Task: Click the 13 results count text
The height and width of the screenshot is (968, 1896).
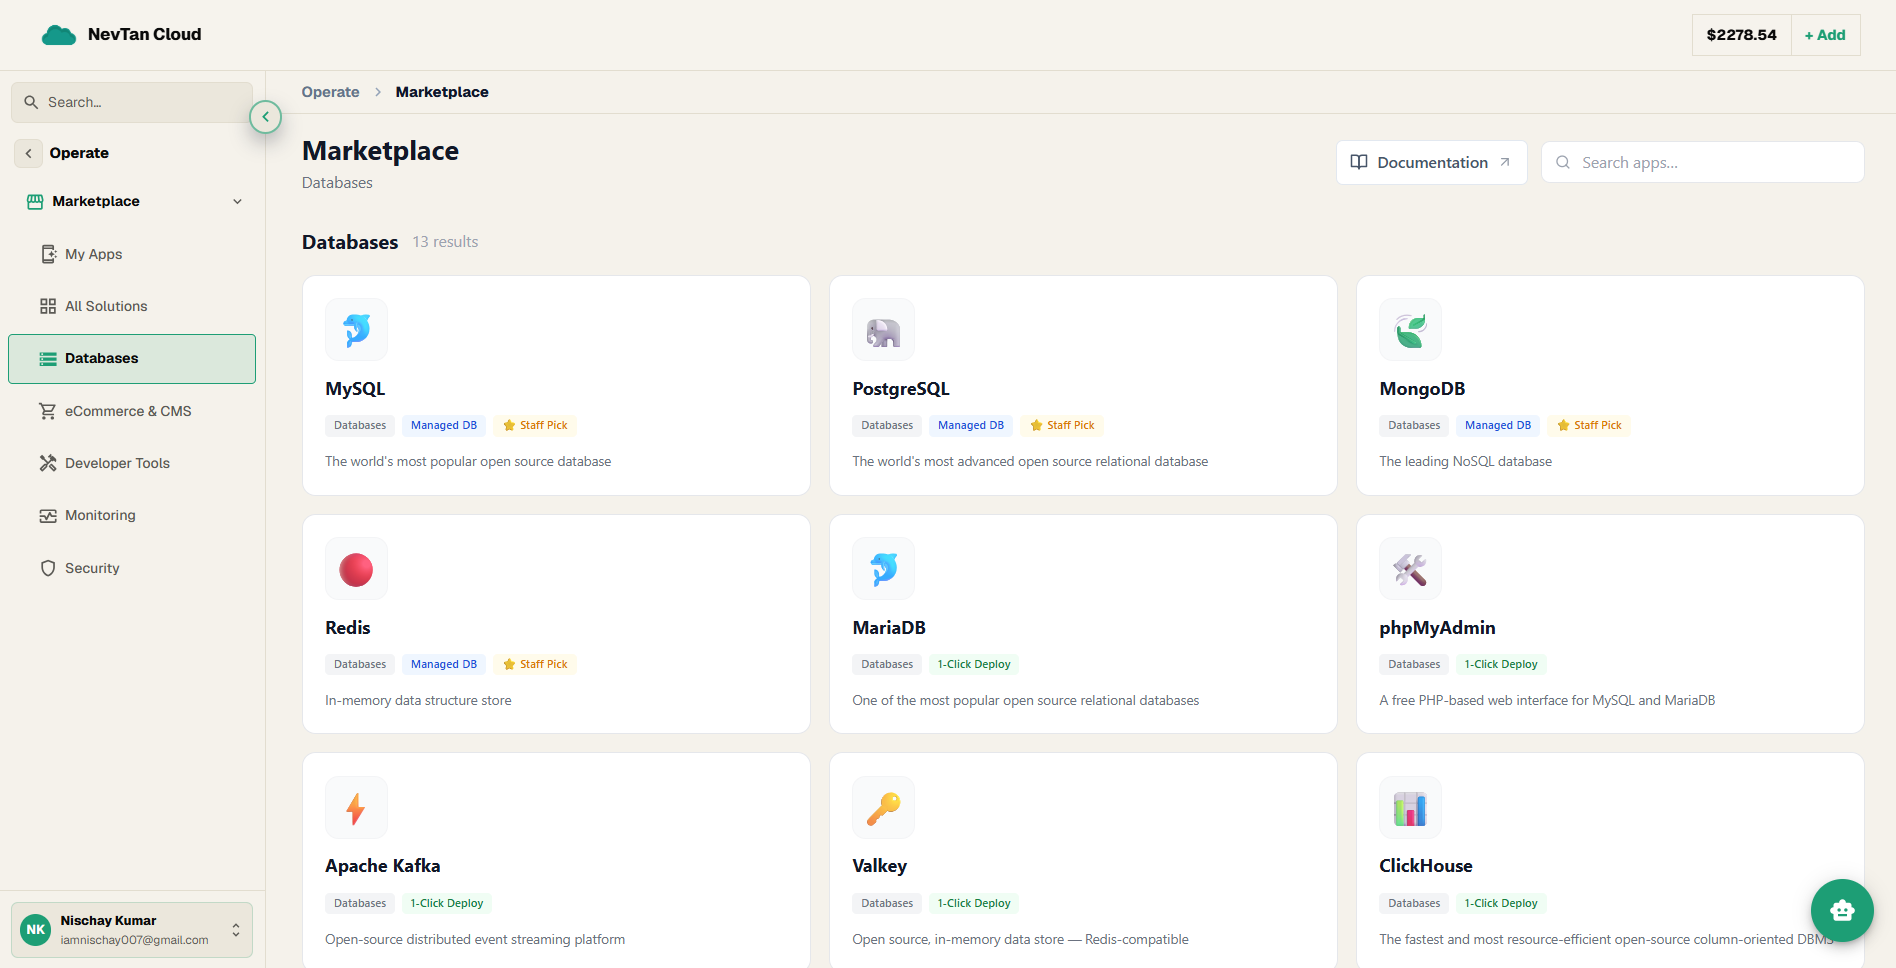Action: pyautogui.click(x=445, y=242)
